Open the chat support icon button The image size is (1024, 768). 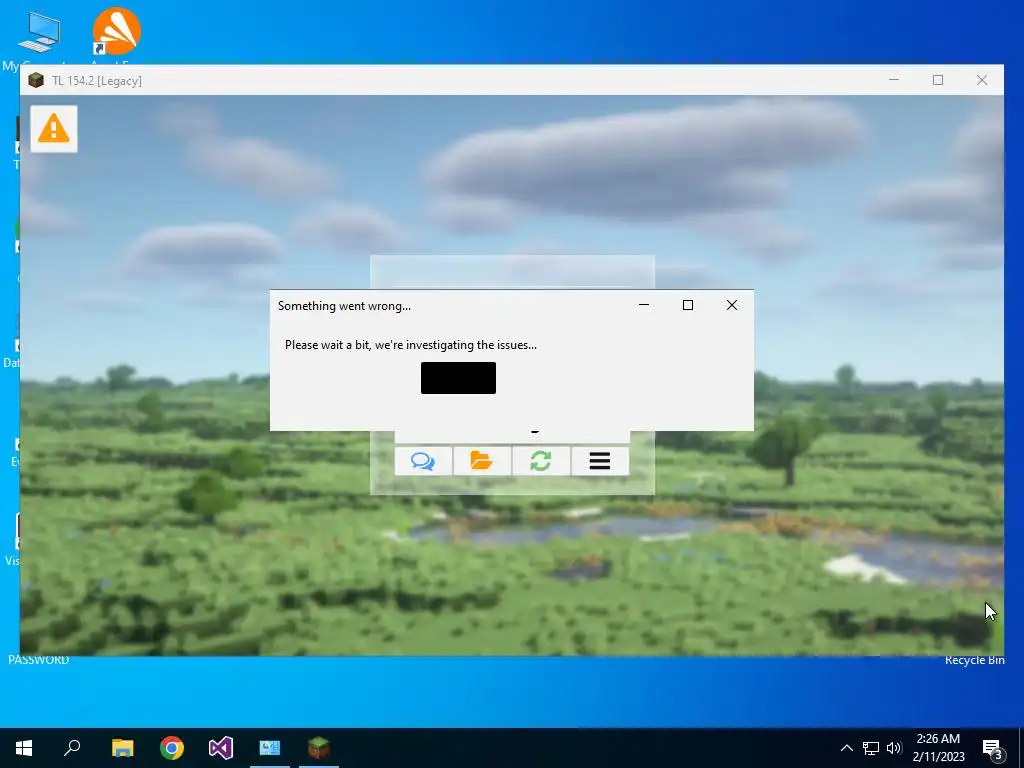423,461
